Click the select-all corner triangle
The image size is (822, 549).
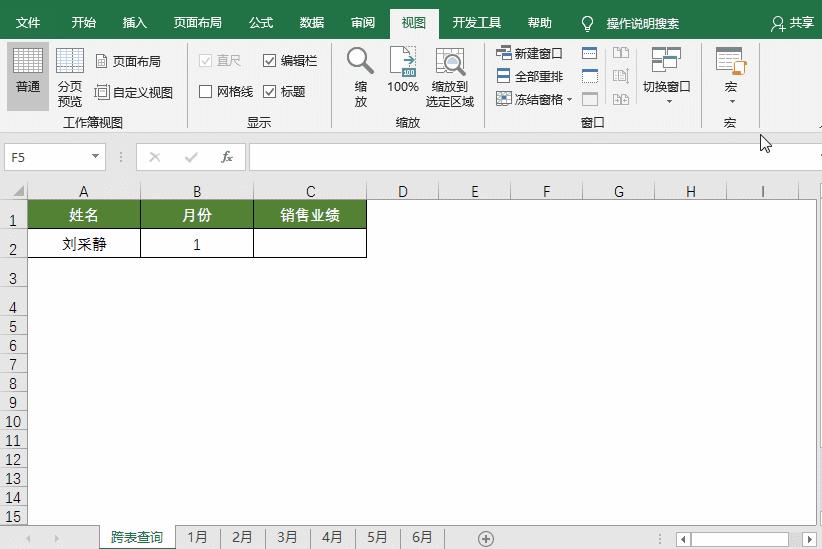(x=18, y=191)
